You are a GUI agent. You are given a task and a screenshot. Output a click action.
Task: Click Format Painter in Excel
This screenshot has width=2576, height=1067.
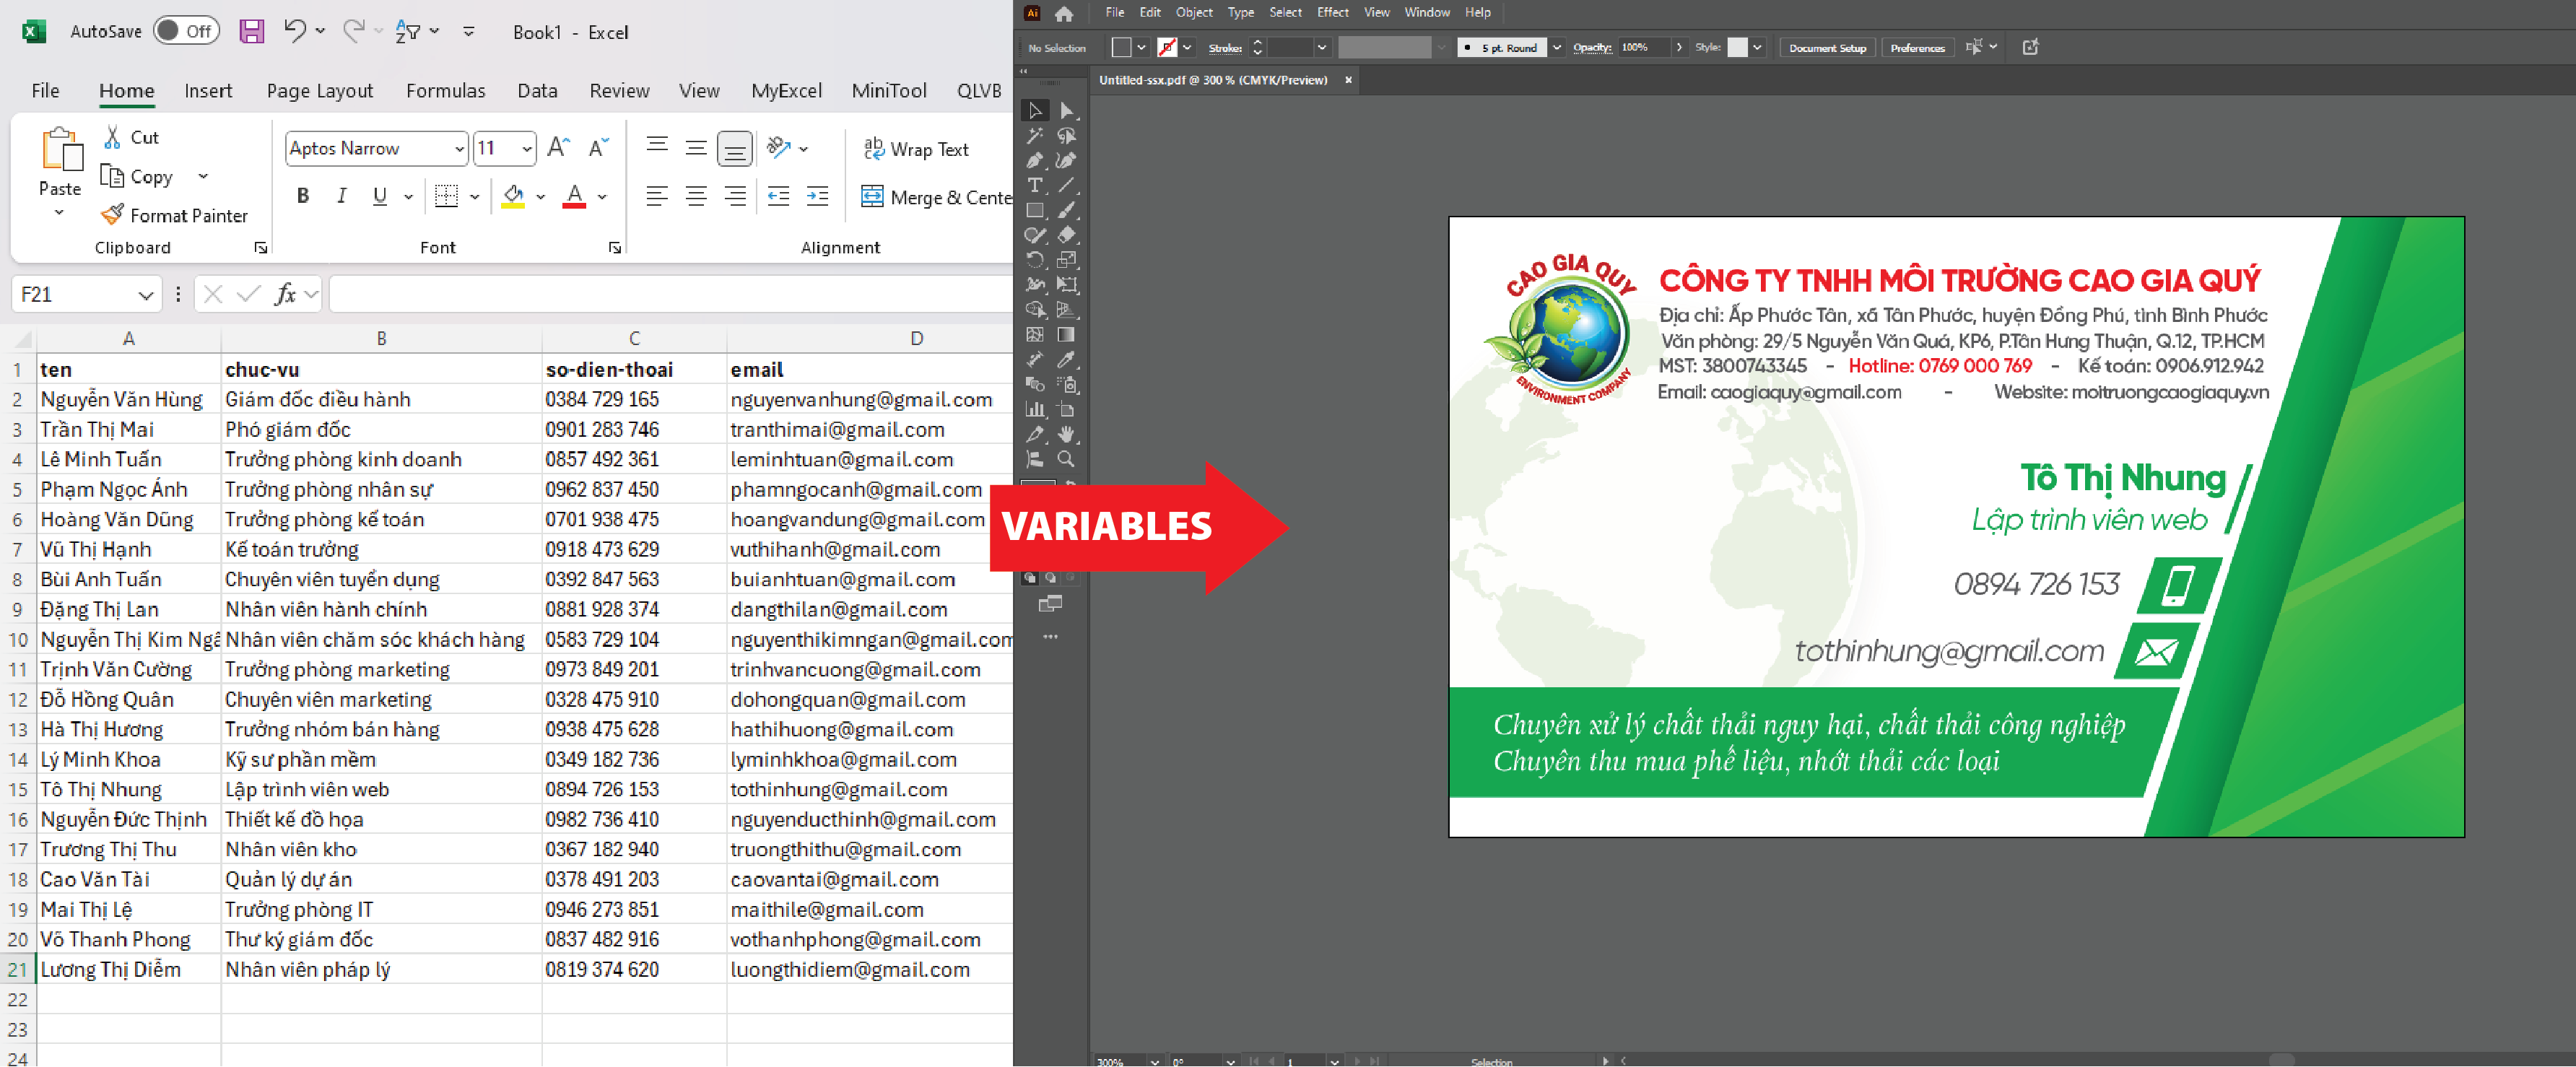(175, 215)
